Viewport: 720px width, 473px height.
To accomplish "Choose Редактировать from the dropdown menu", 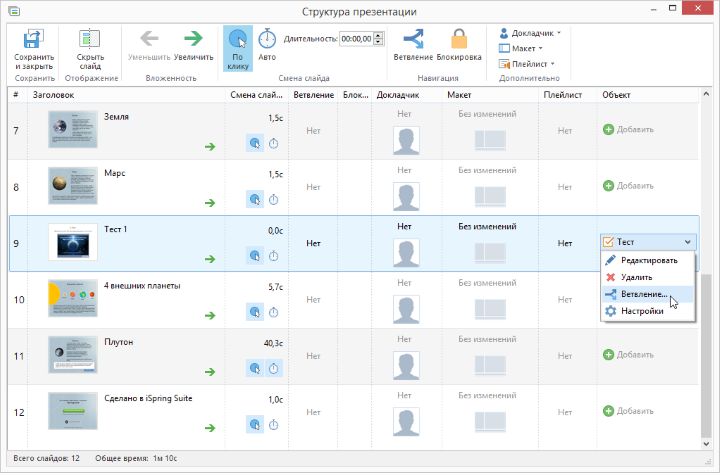I will (648, 260).
